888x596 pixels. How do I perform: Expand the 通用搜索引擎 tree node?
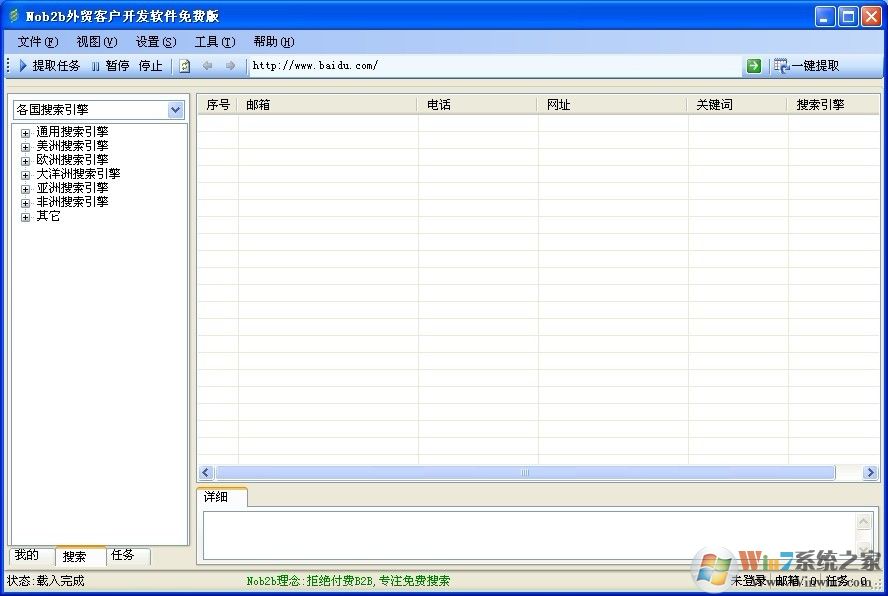(24, 131)
